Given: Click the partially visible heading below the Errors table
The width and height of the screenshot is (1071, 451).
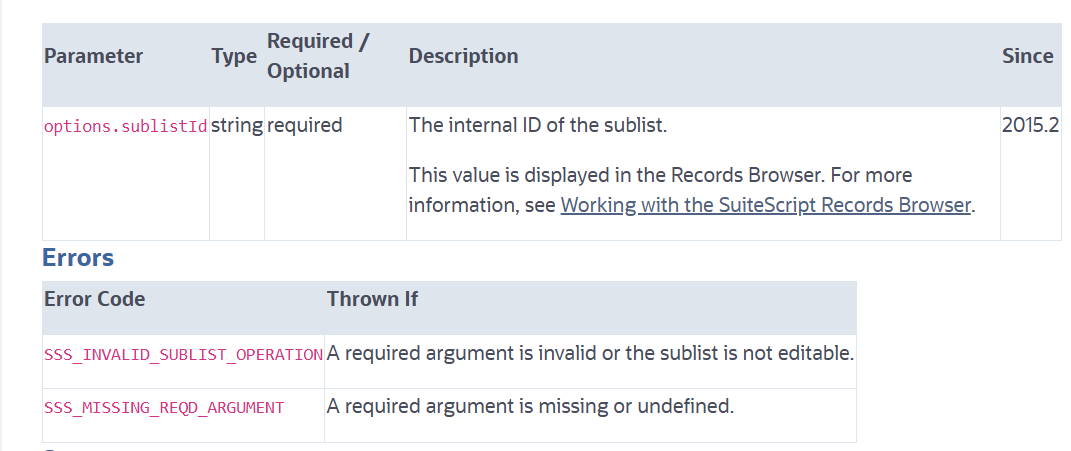Looking at the screenshot, I should point(52,448).
